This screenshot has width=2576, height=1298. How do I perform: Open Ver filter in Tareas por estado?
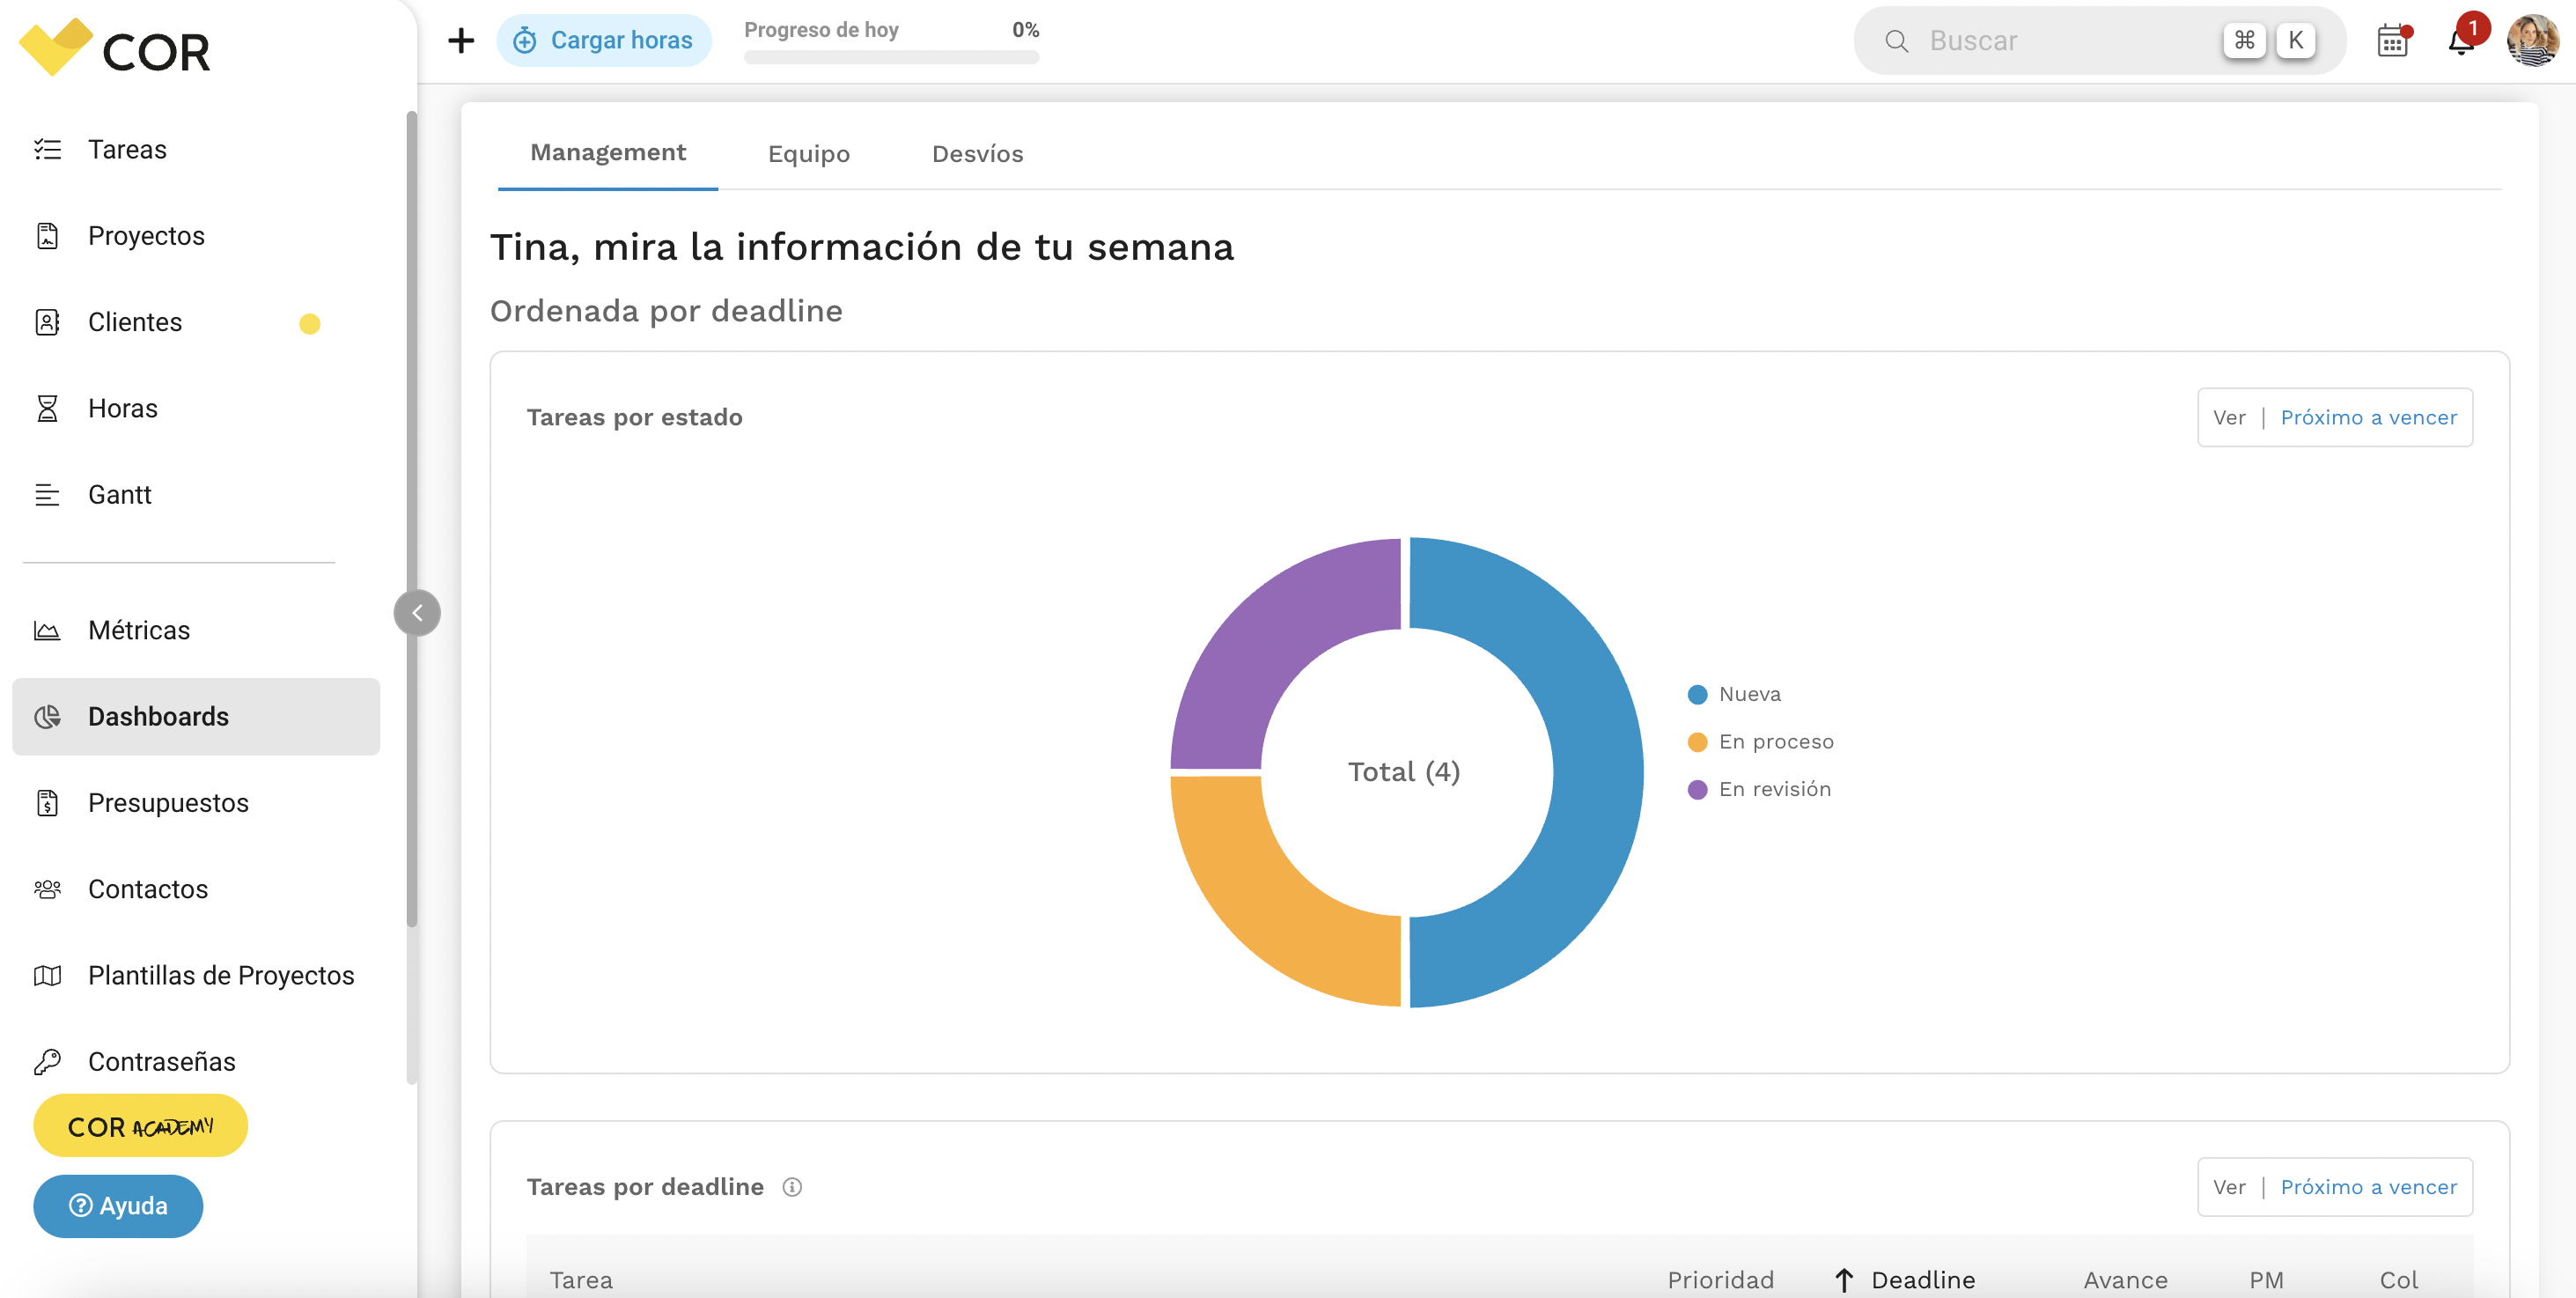2335,417
